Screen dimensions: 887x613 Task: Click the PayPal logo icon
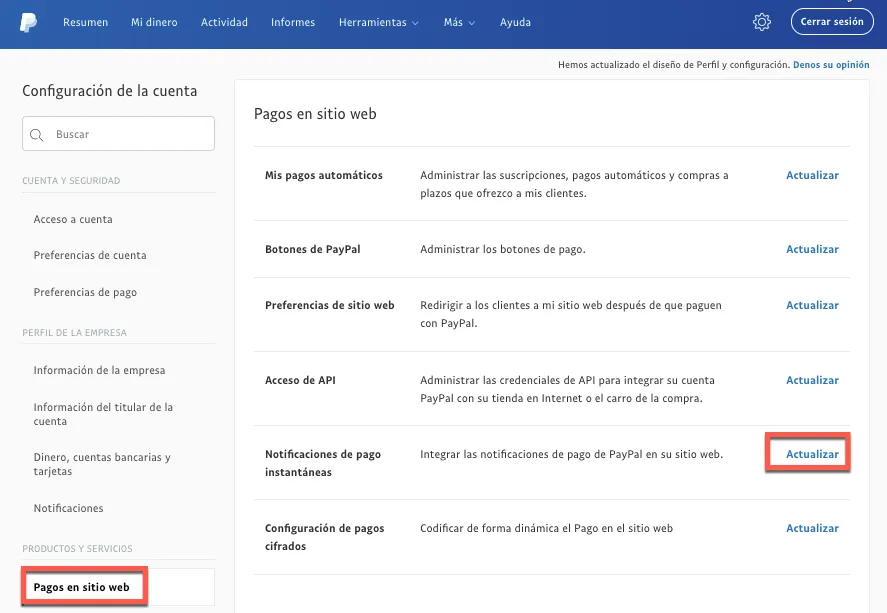pyautogui.click(x=28, y=23)
